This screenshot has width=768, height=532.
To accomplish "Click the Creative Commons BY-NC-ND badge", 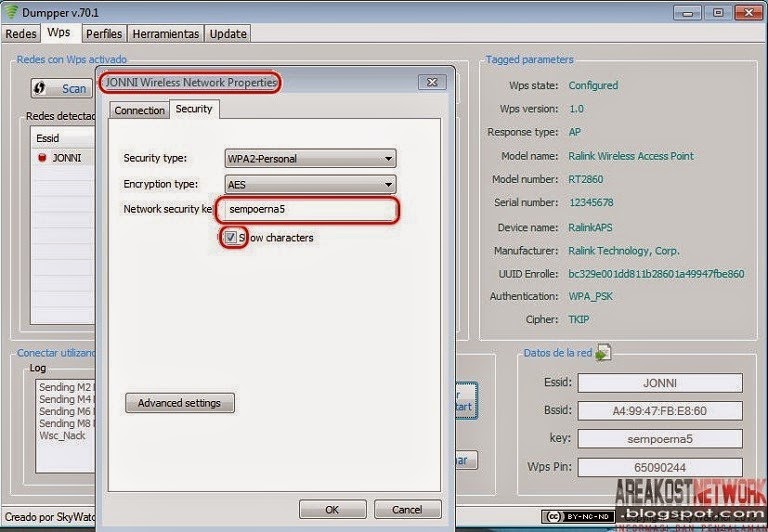I will point(578,516).
